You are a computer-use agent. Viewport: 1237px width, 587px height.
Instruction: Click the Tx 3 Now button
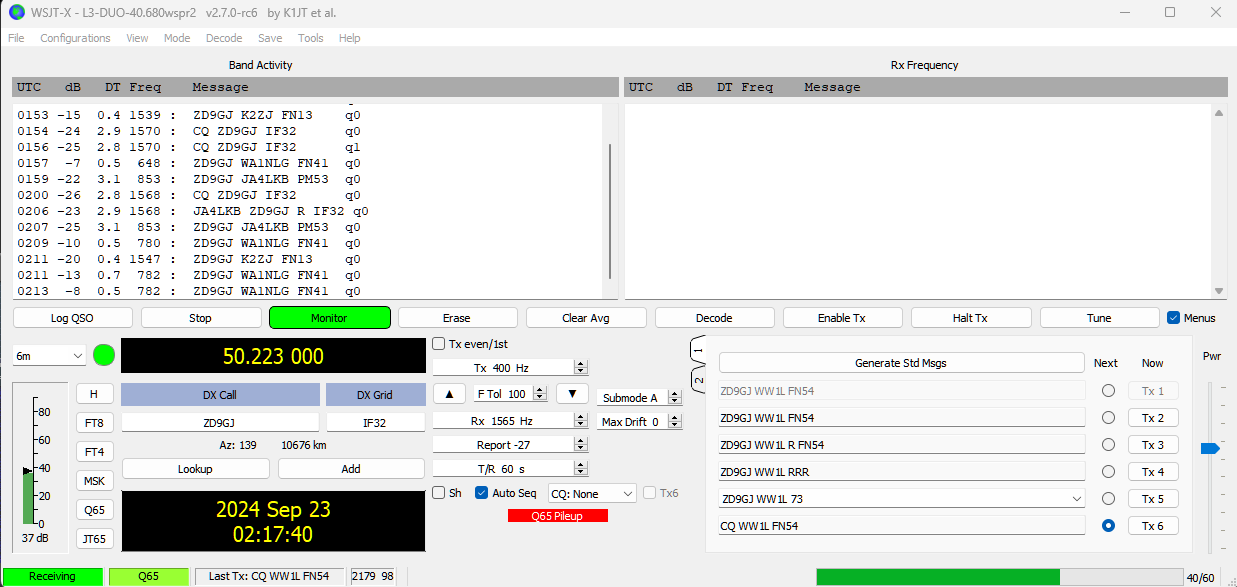point(1153,445)
